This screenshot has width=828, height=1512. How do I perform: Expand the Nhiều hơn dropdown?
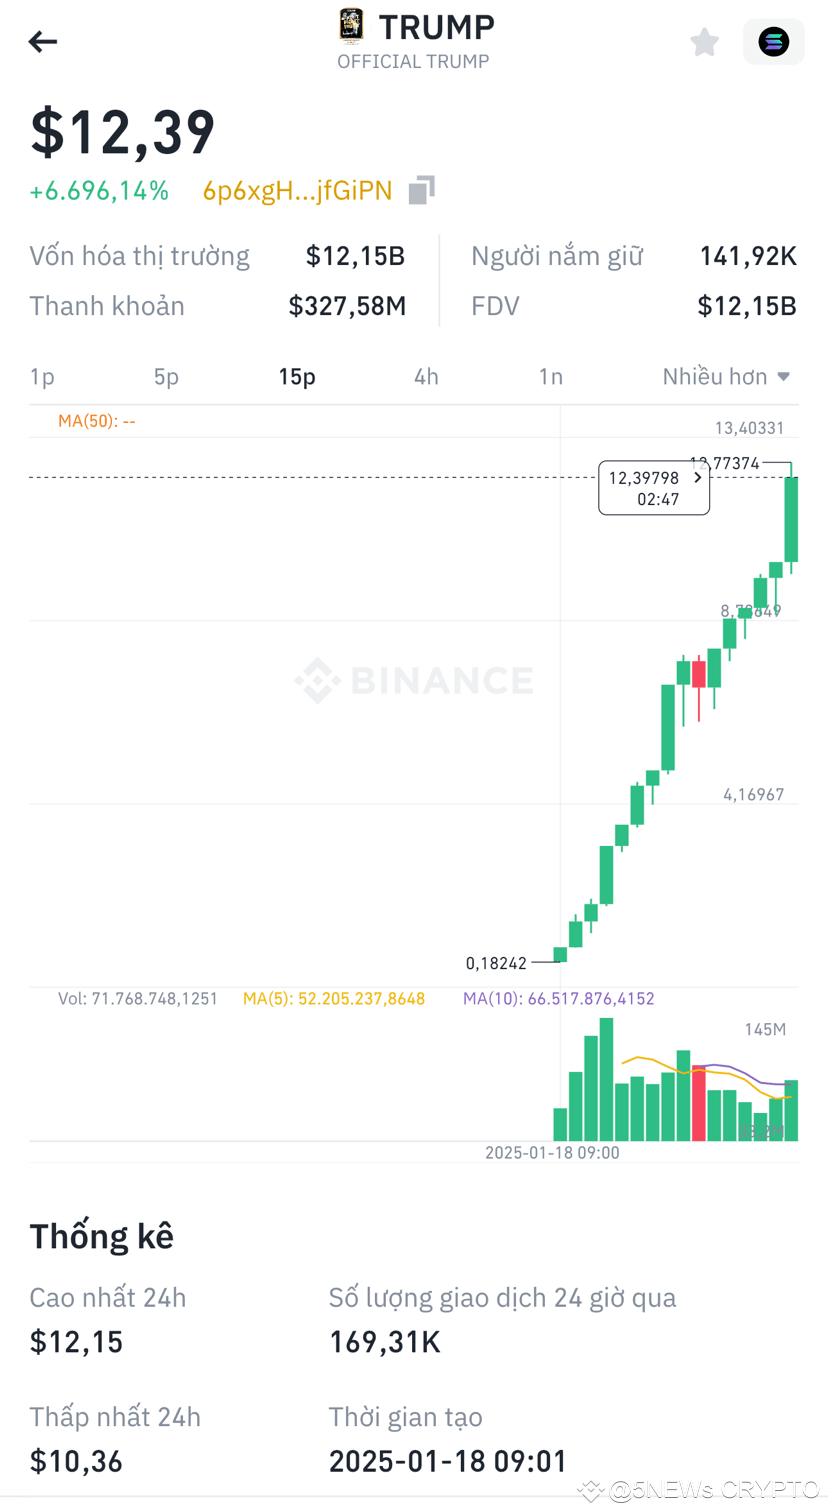726,376
